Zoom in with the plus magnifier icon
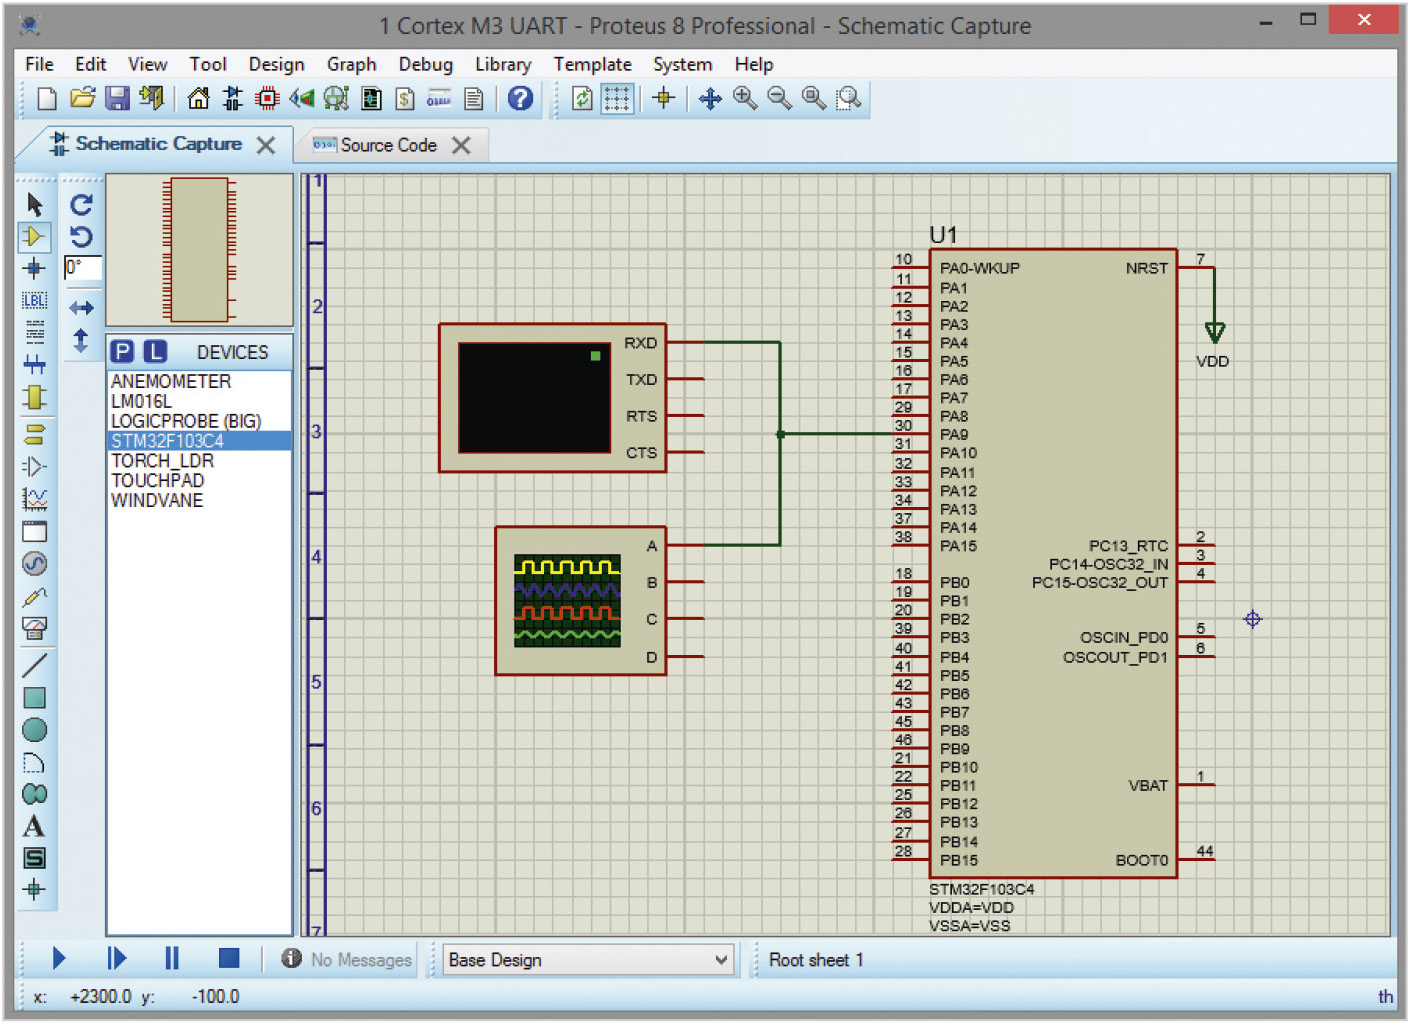This screenshot has width=1411, height=1025. [745, 98]
